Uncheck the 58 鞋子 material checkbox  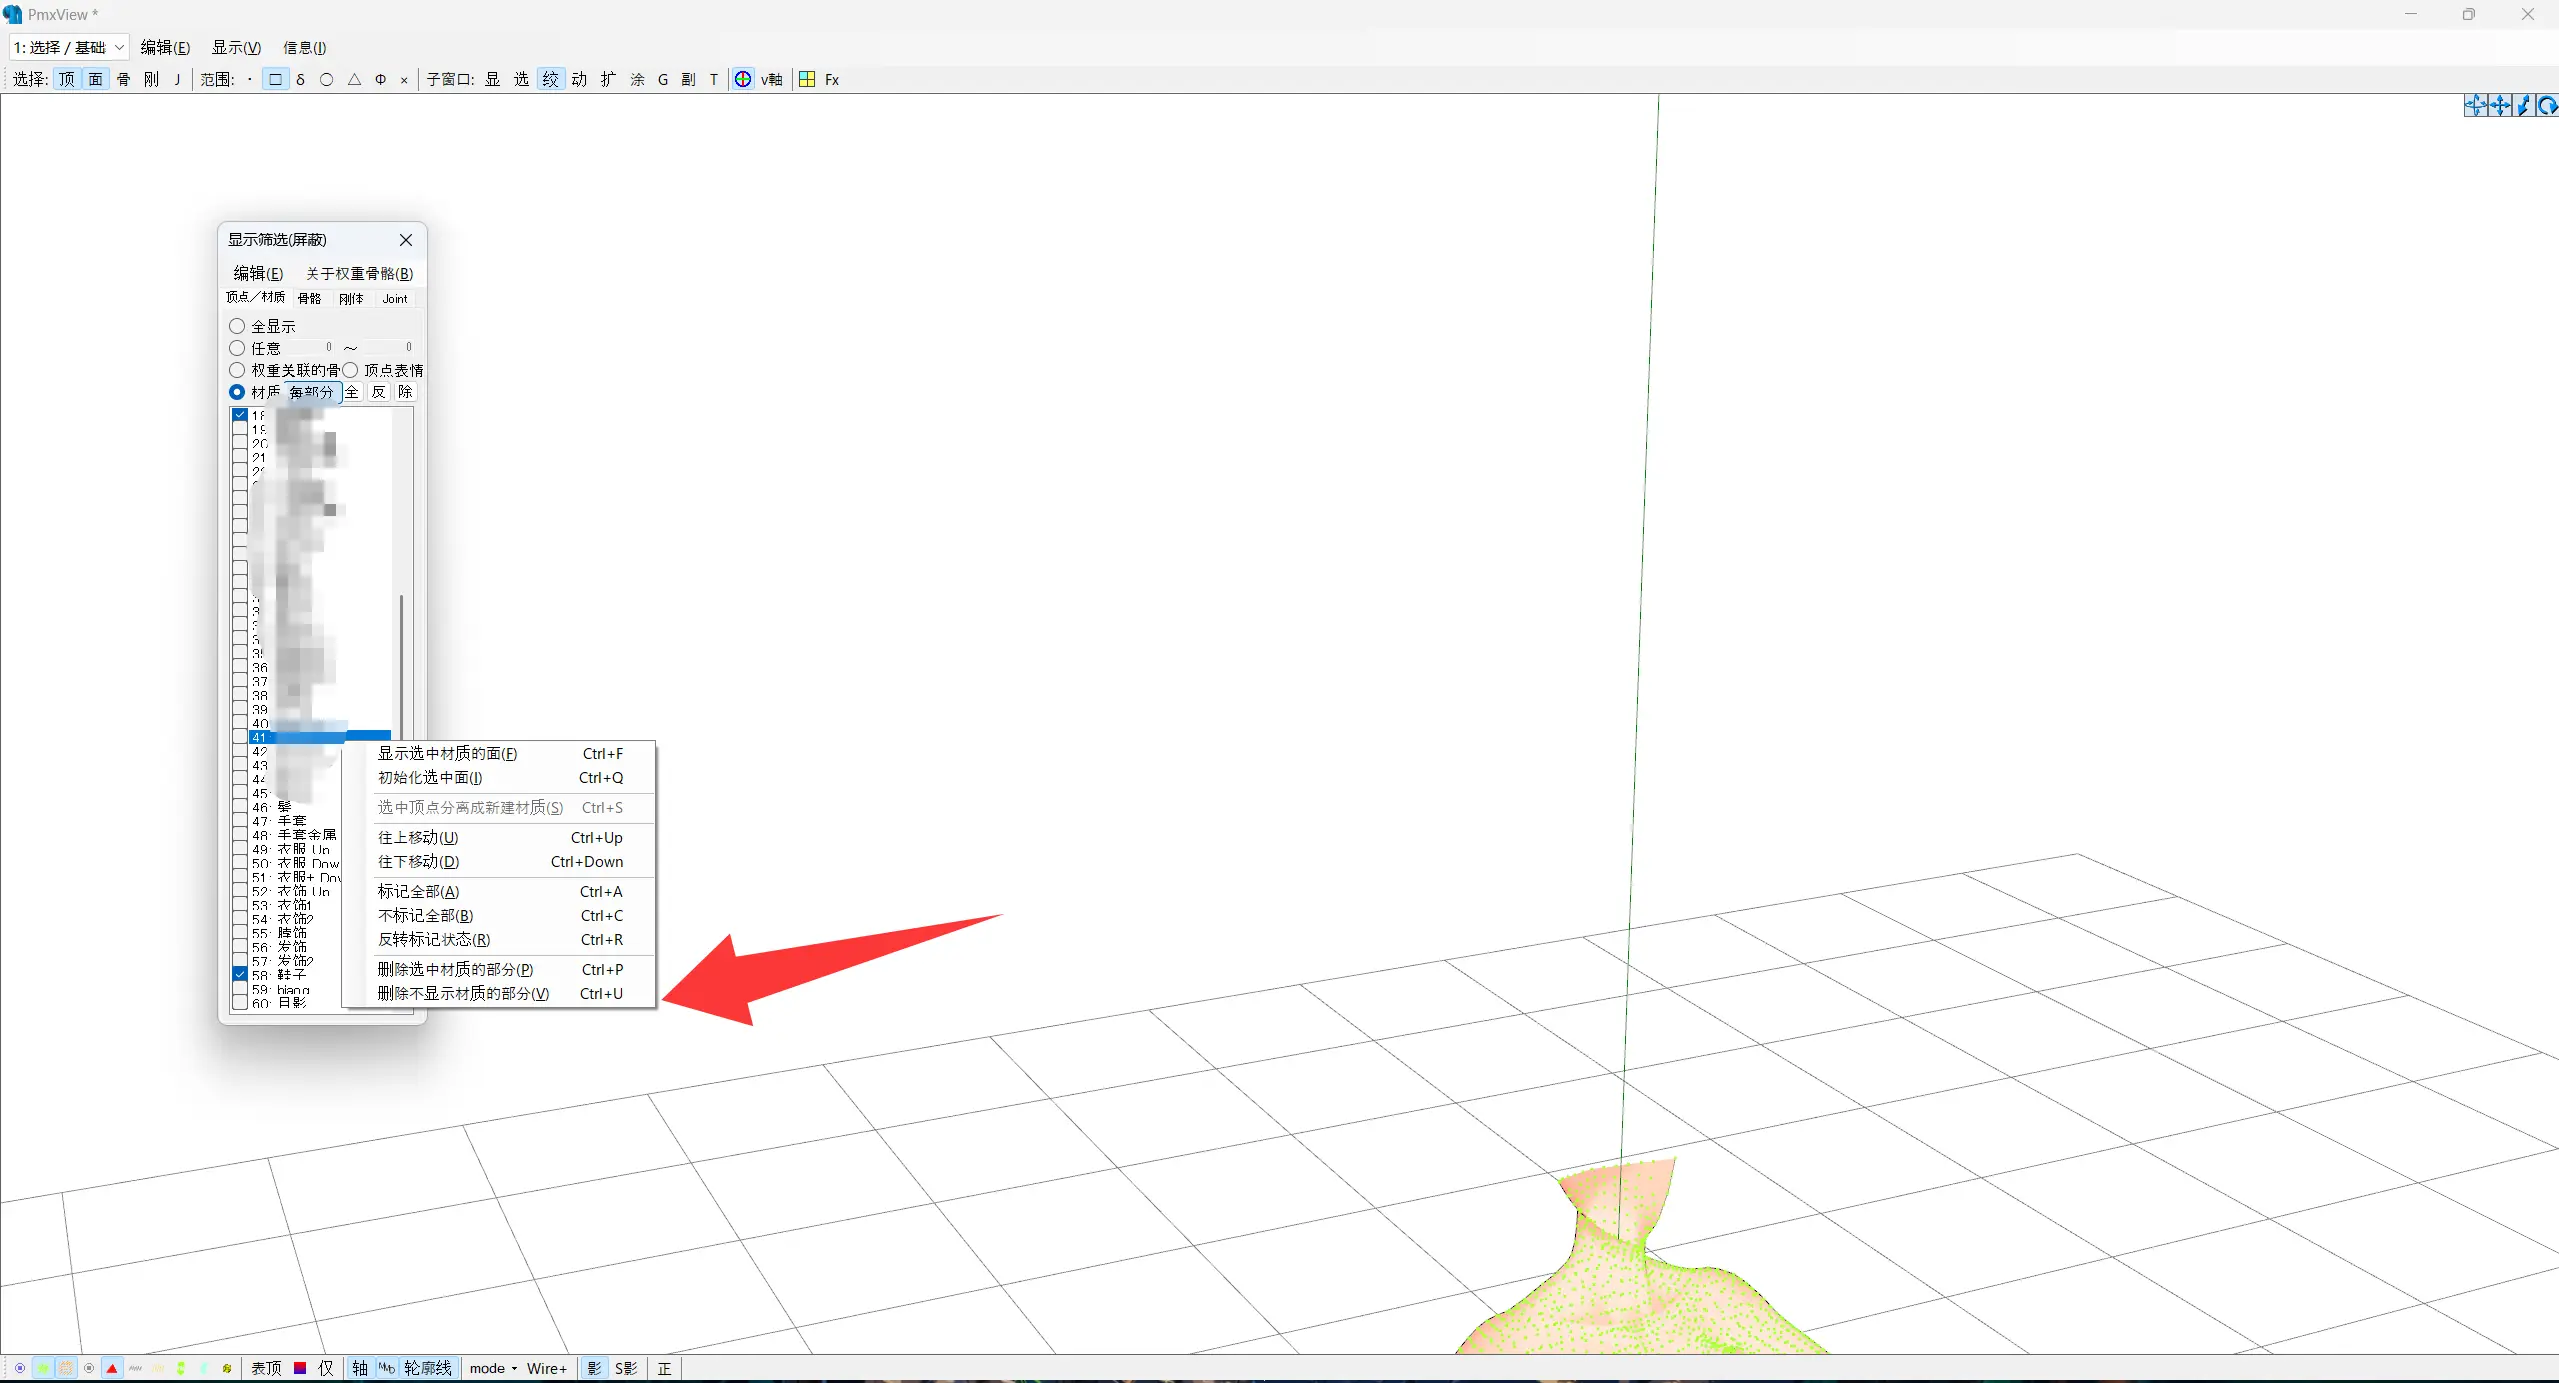[240, 974]
